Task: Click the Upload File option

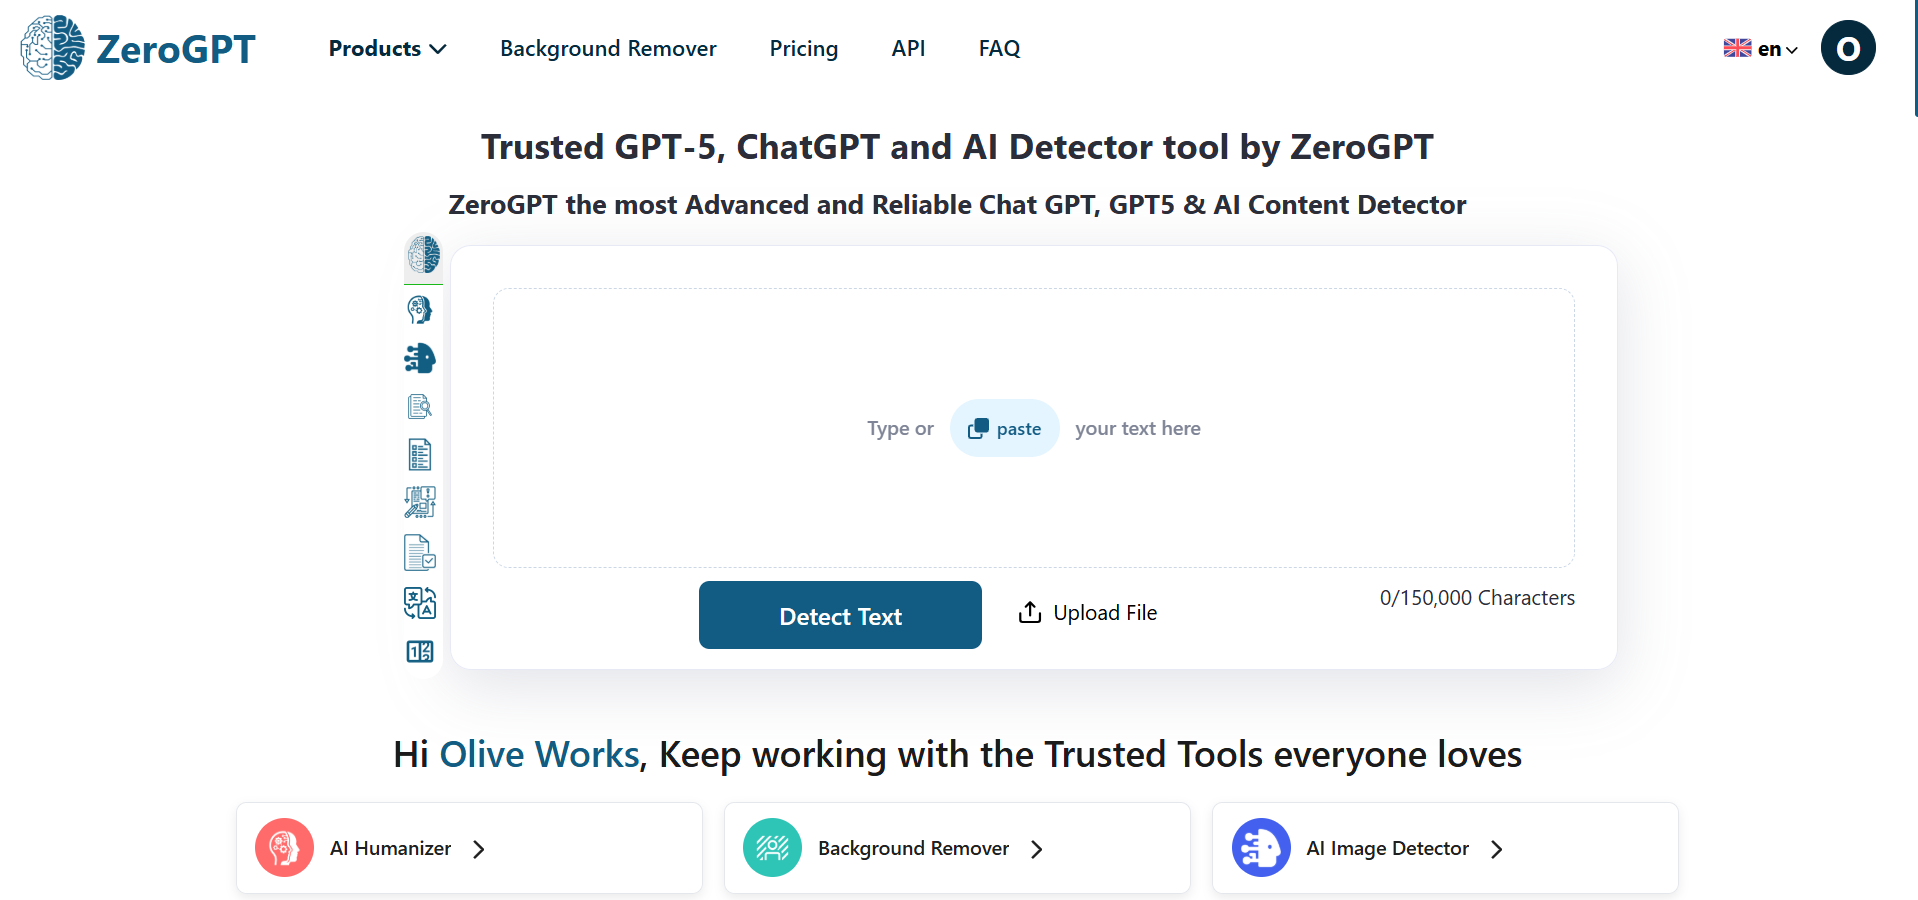Action: tap(1087, 612)
